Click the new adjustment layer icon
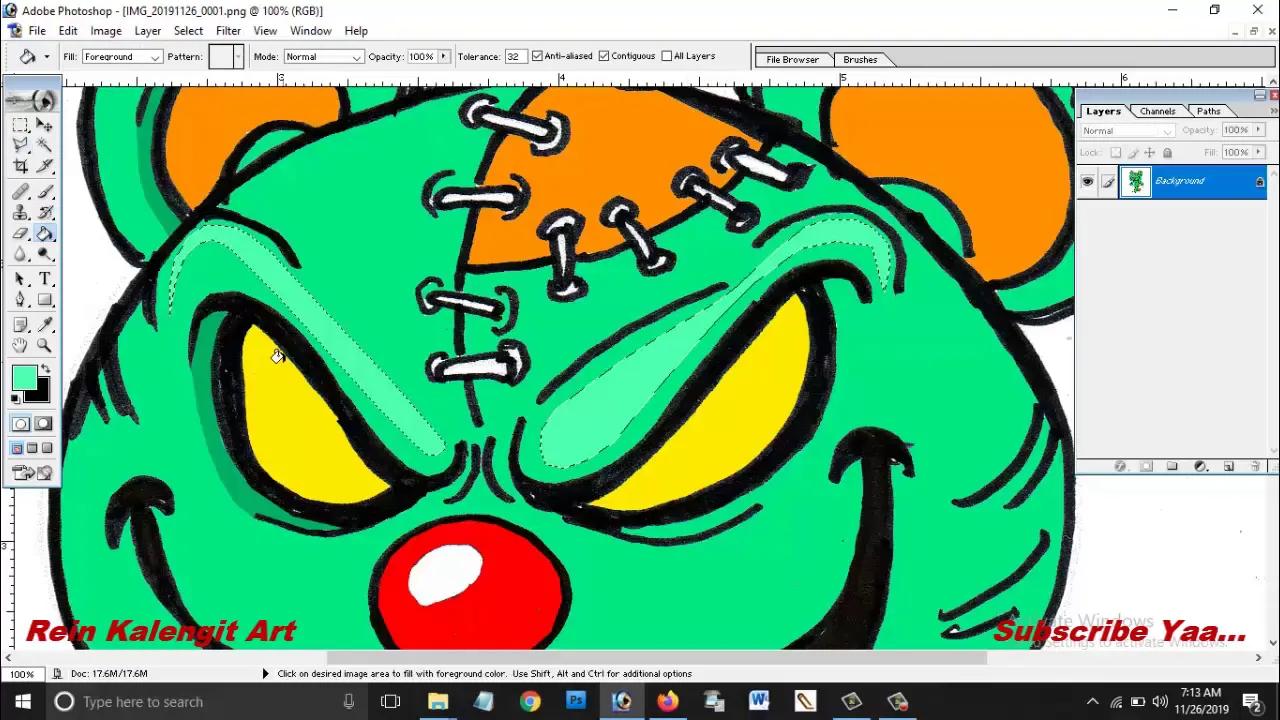Screen dimensions: 1280x720 point(1201,466)
